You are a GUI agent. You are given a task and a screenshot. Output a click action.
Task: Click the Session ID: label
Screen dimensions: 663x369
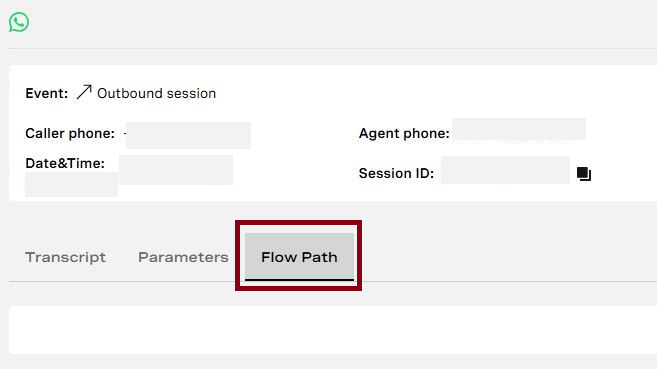coord(396,173)
